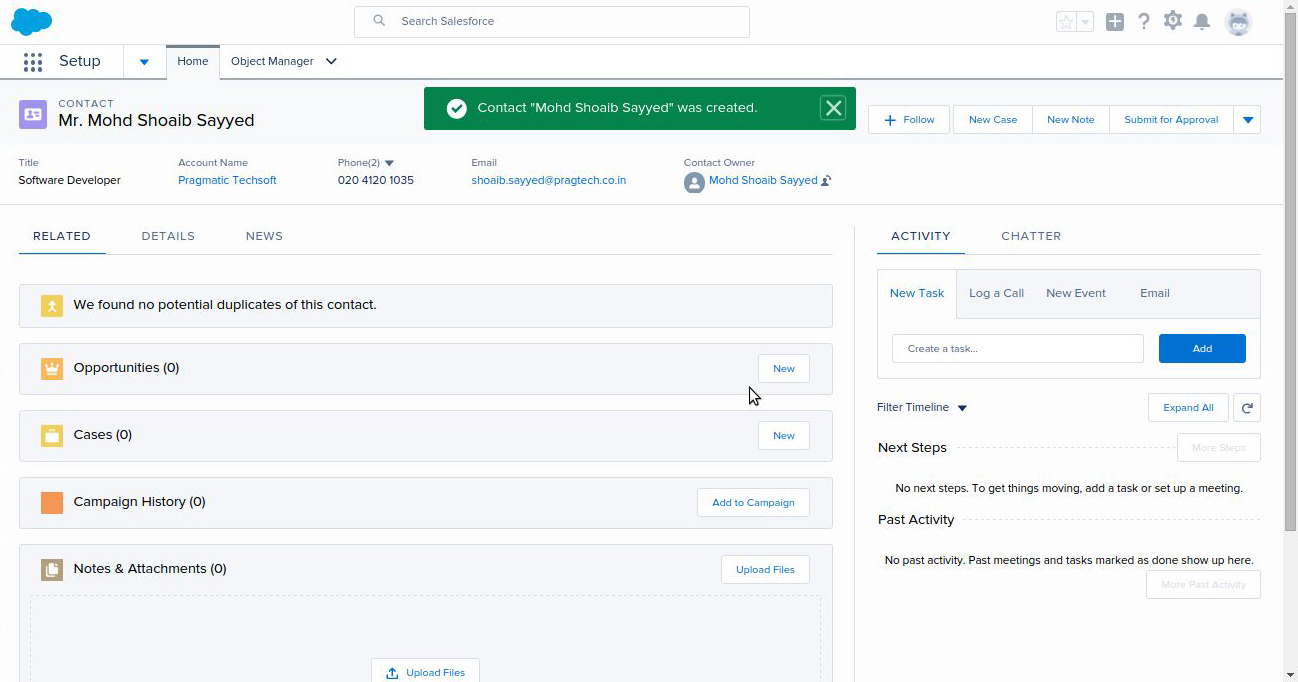Expand the Phone(2) dropdown
This screenshot has width=1298, height=682.
(x=389, y=163)
